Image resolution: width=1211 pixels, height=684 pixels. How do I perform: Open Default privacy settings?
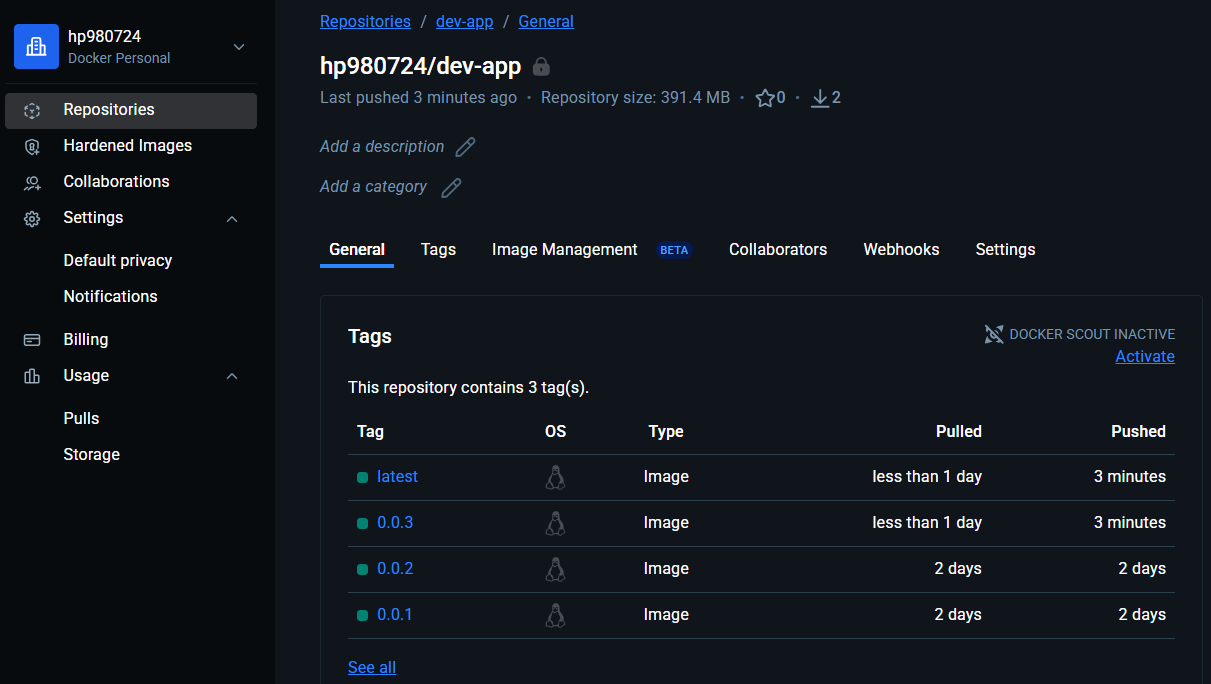pos(118,261)
